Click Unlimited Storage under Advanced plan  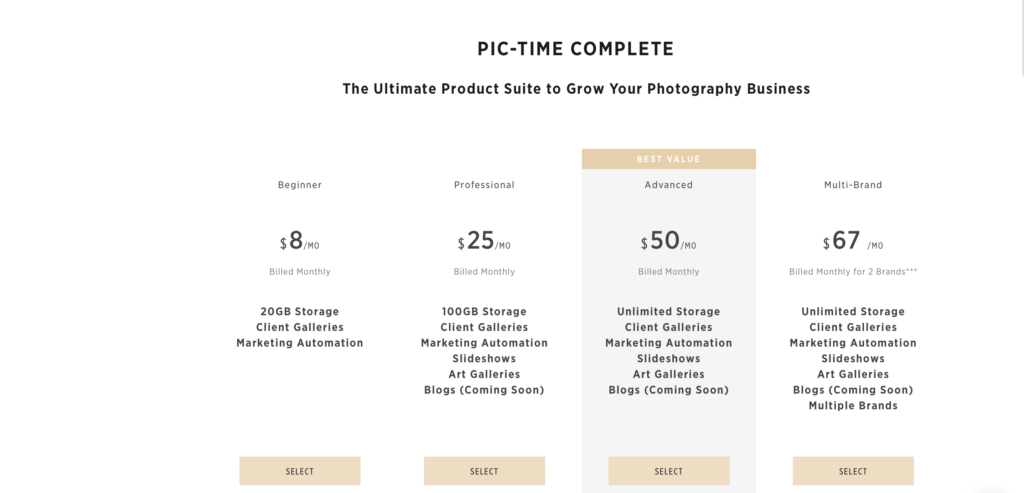click(x=669, y=311)
